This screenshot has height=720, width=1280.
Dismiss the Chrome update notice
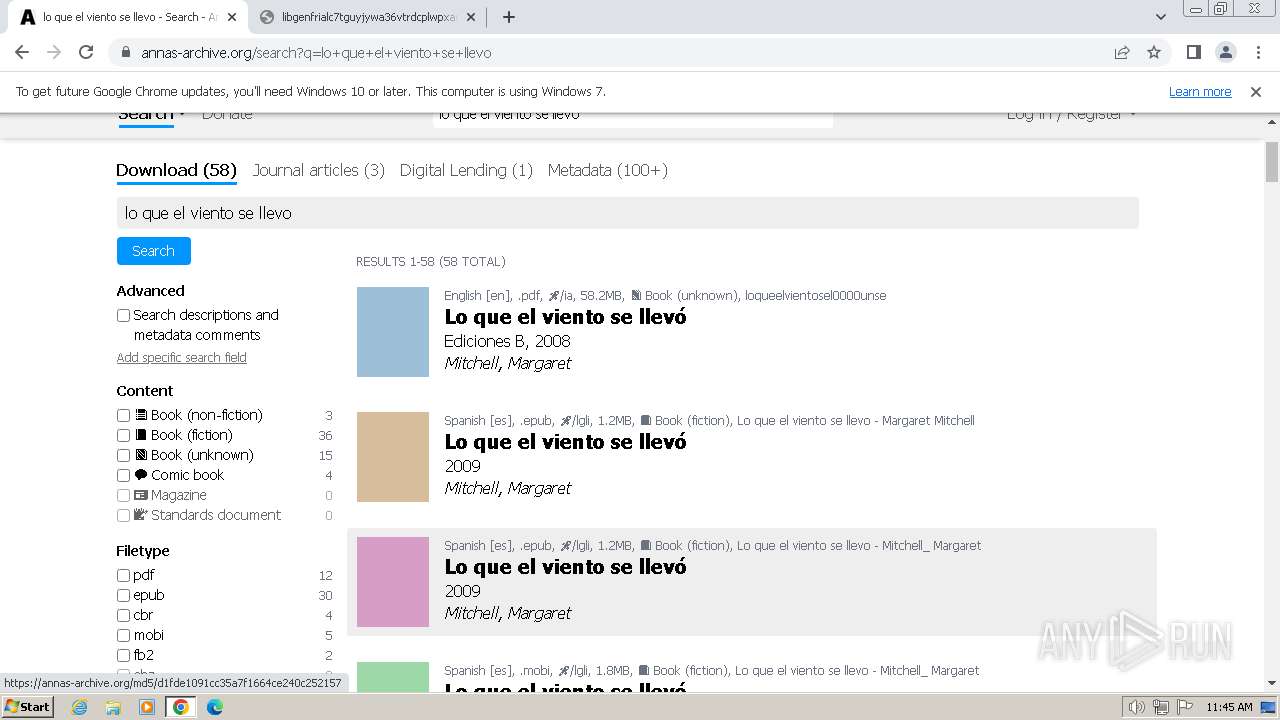(1256, 91)
